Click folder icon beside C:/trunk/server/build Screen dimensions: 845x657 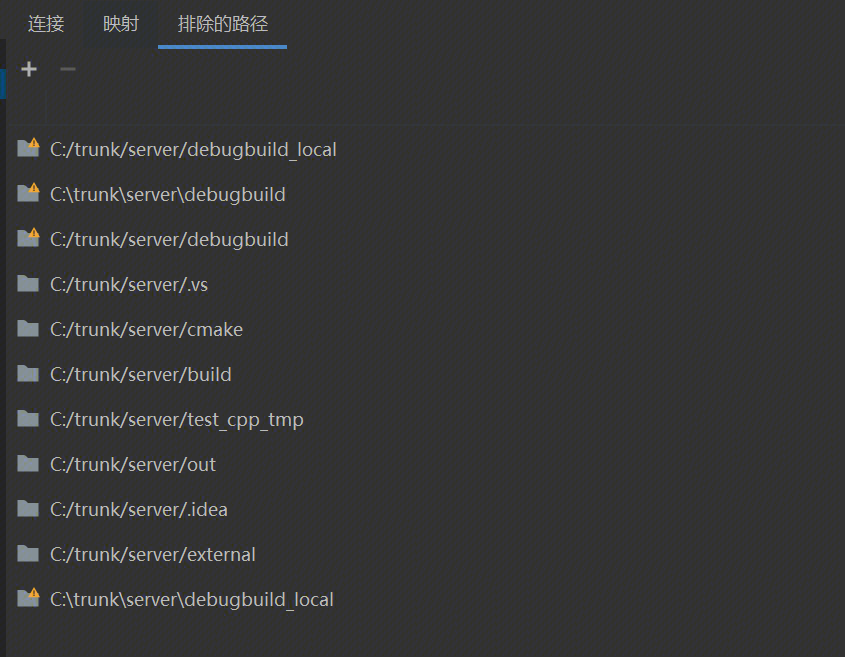(28, 374)
